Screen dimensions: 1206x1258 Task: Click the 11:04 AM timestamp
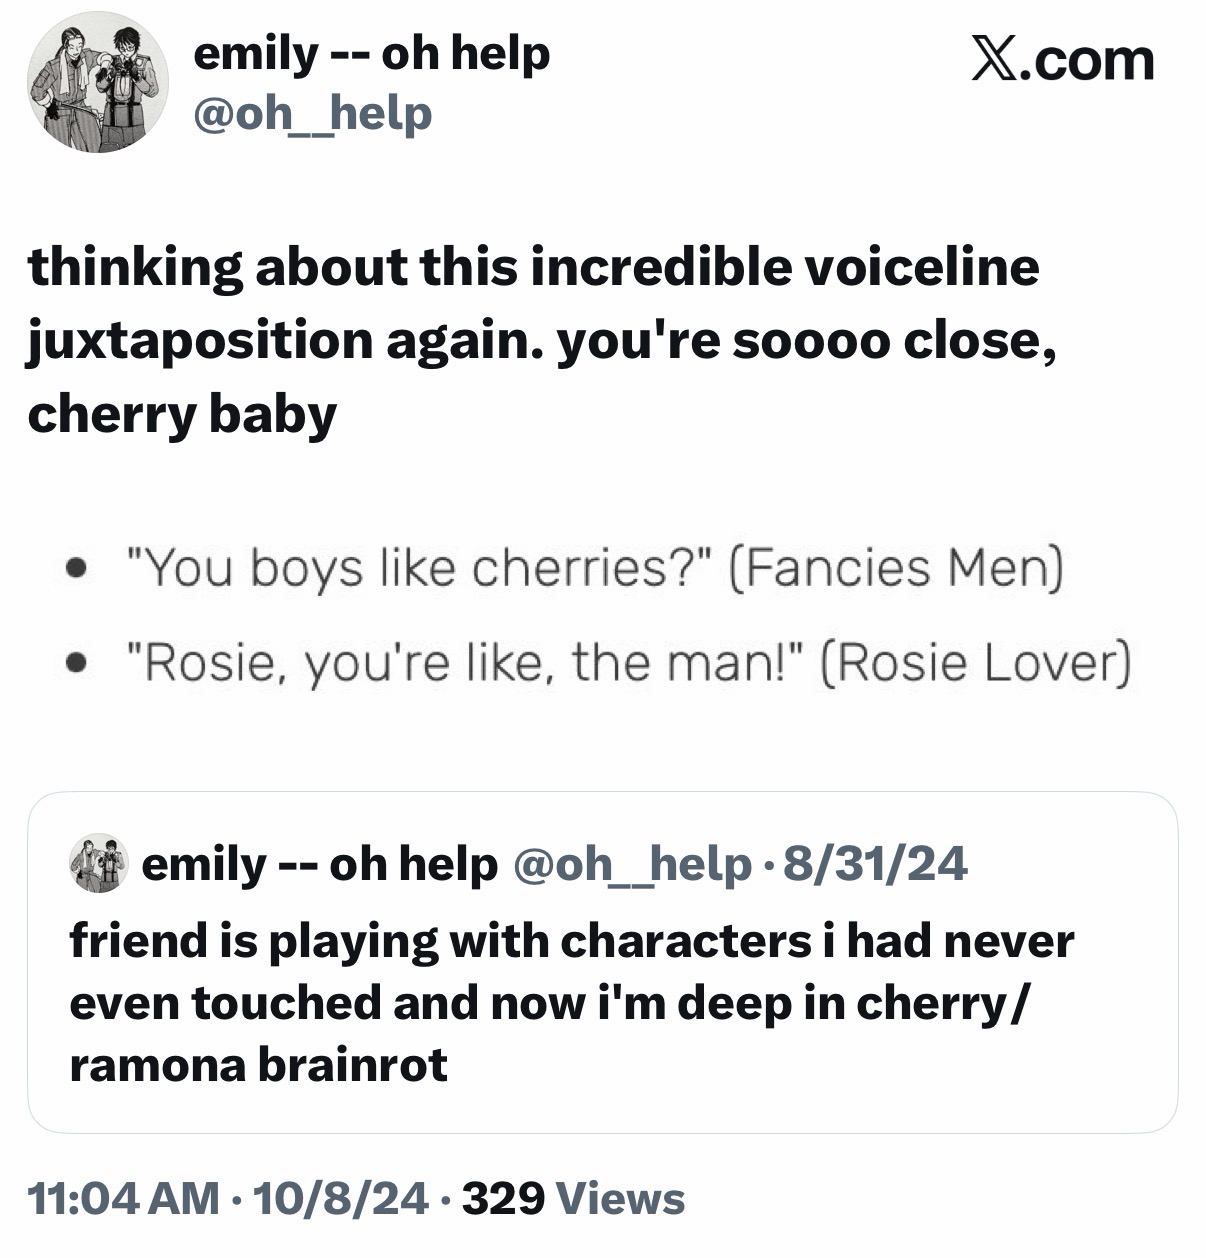pyautogui.click(x=124, y=1197)
